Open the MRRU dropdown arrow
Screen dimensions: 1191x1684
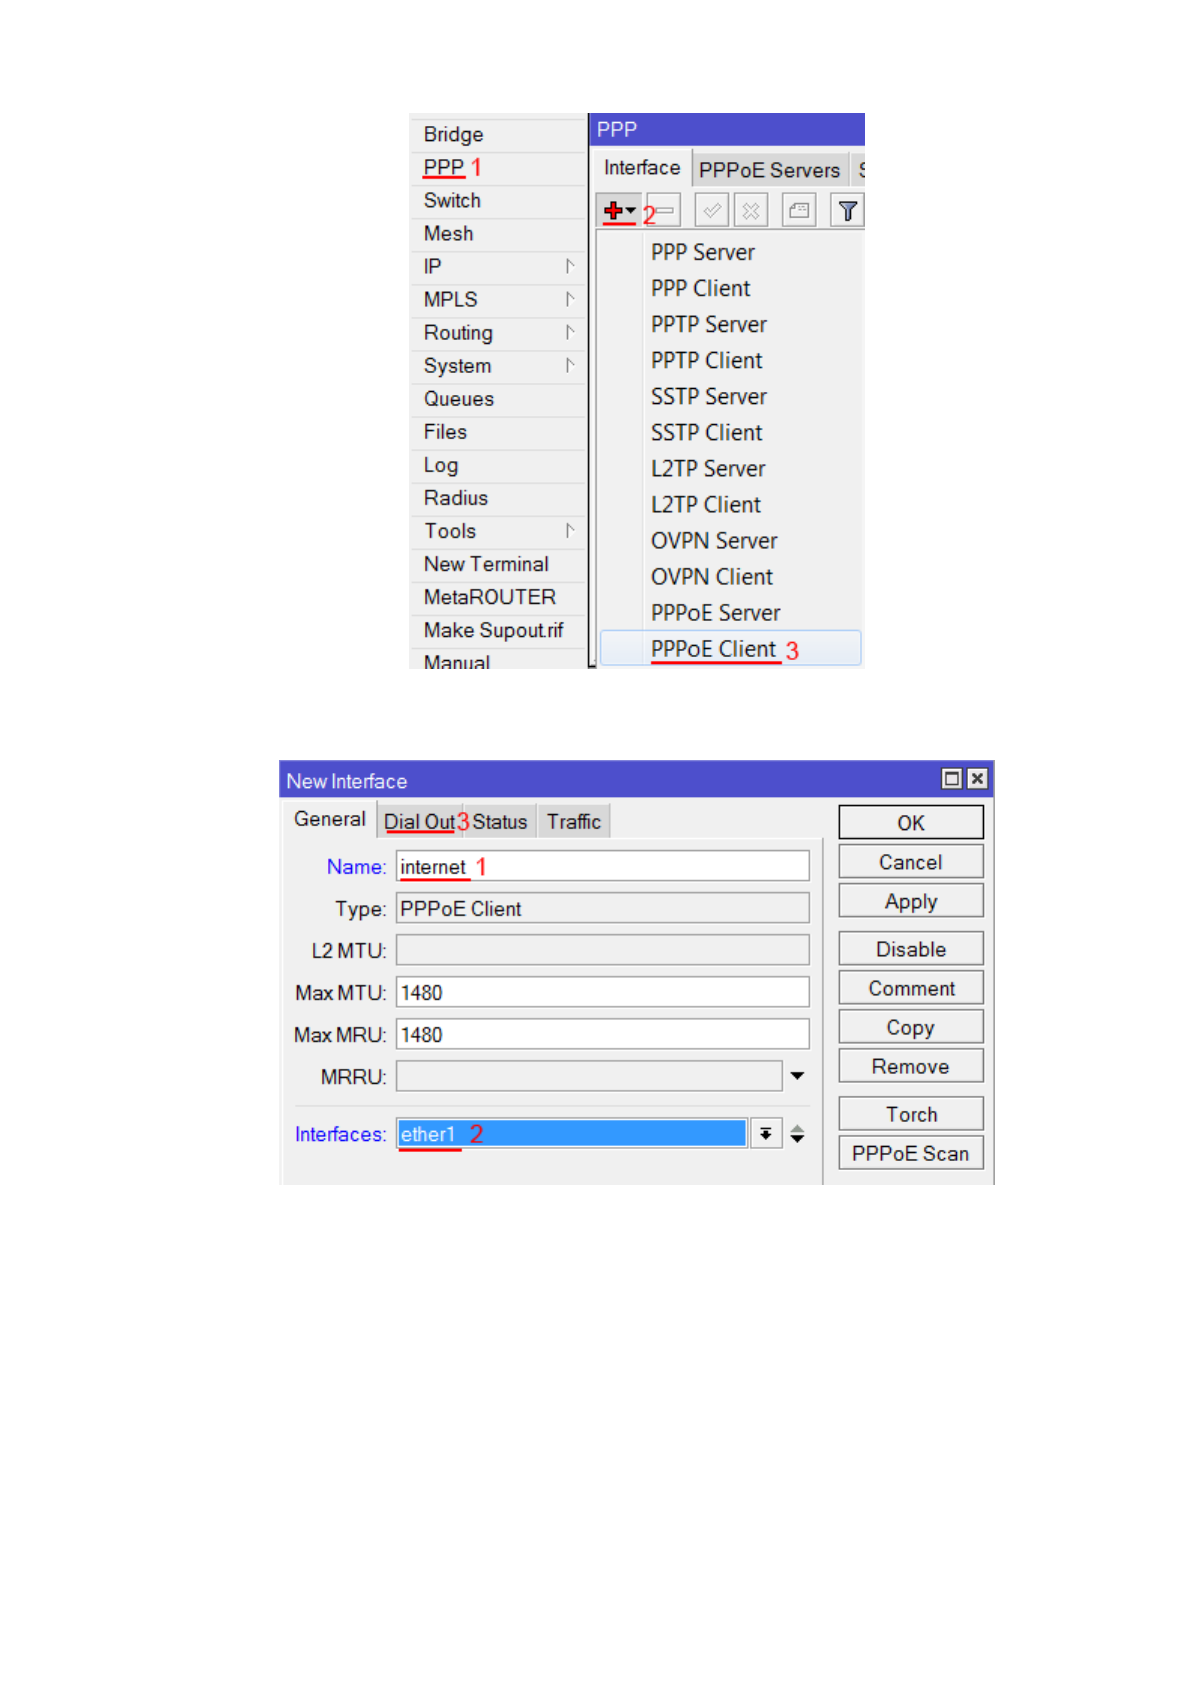click(797, 1076)
